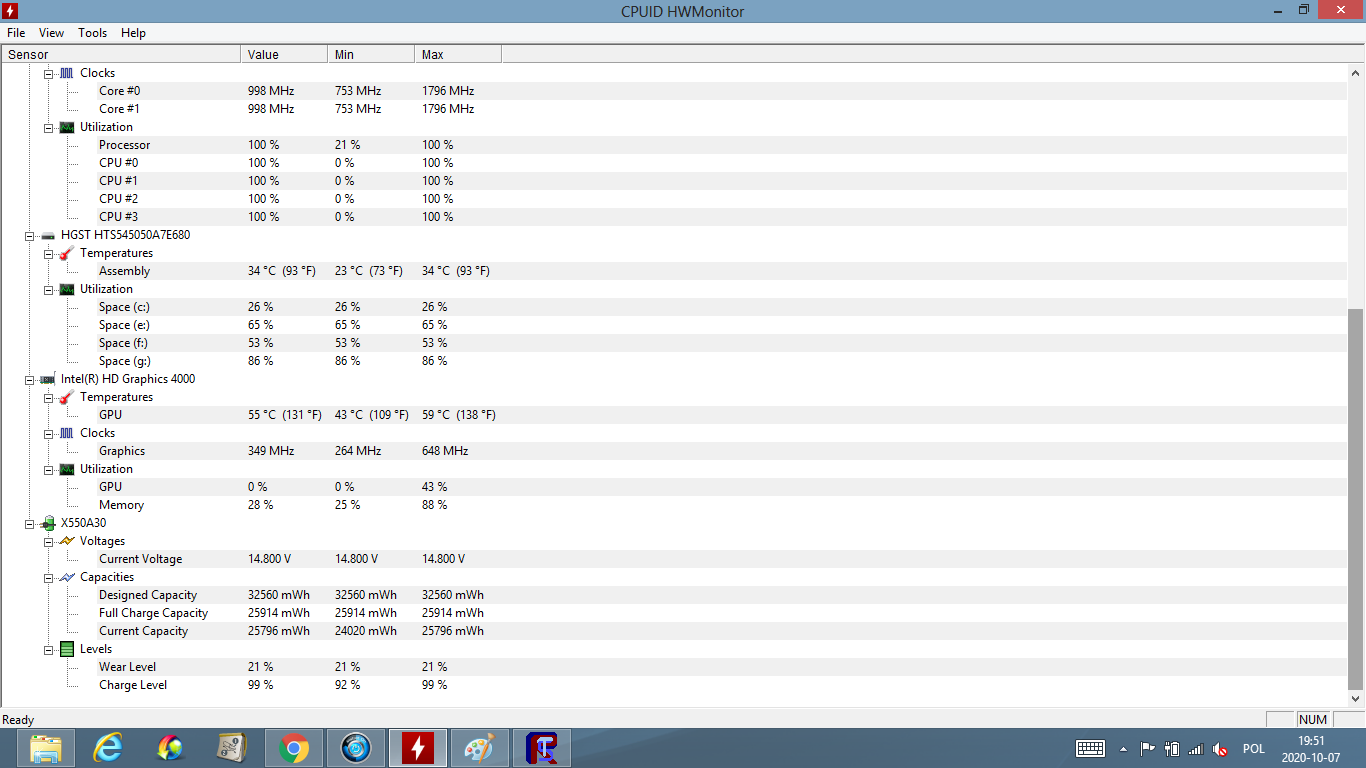Collapse the Intel(R) HD Graphics 4000 node
This screenshot has width=1366, height=768.
(30, 380)
